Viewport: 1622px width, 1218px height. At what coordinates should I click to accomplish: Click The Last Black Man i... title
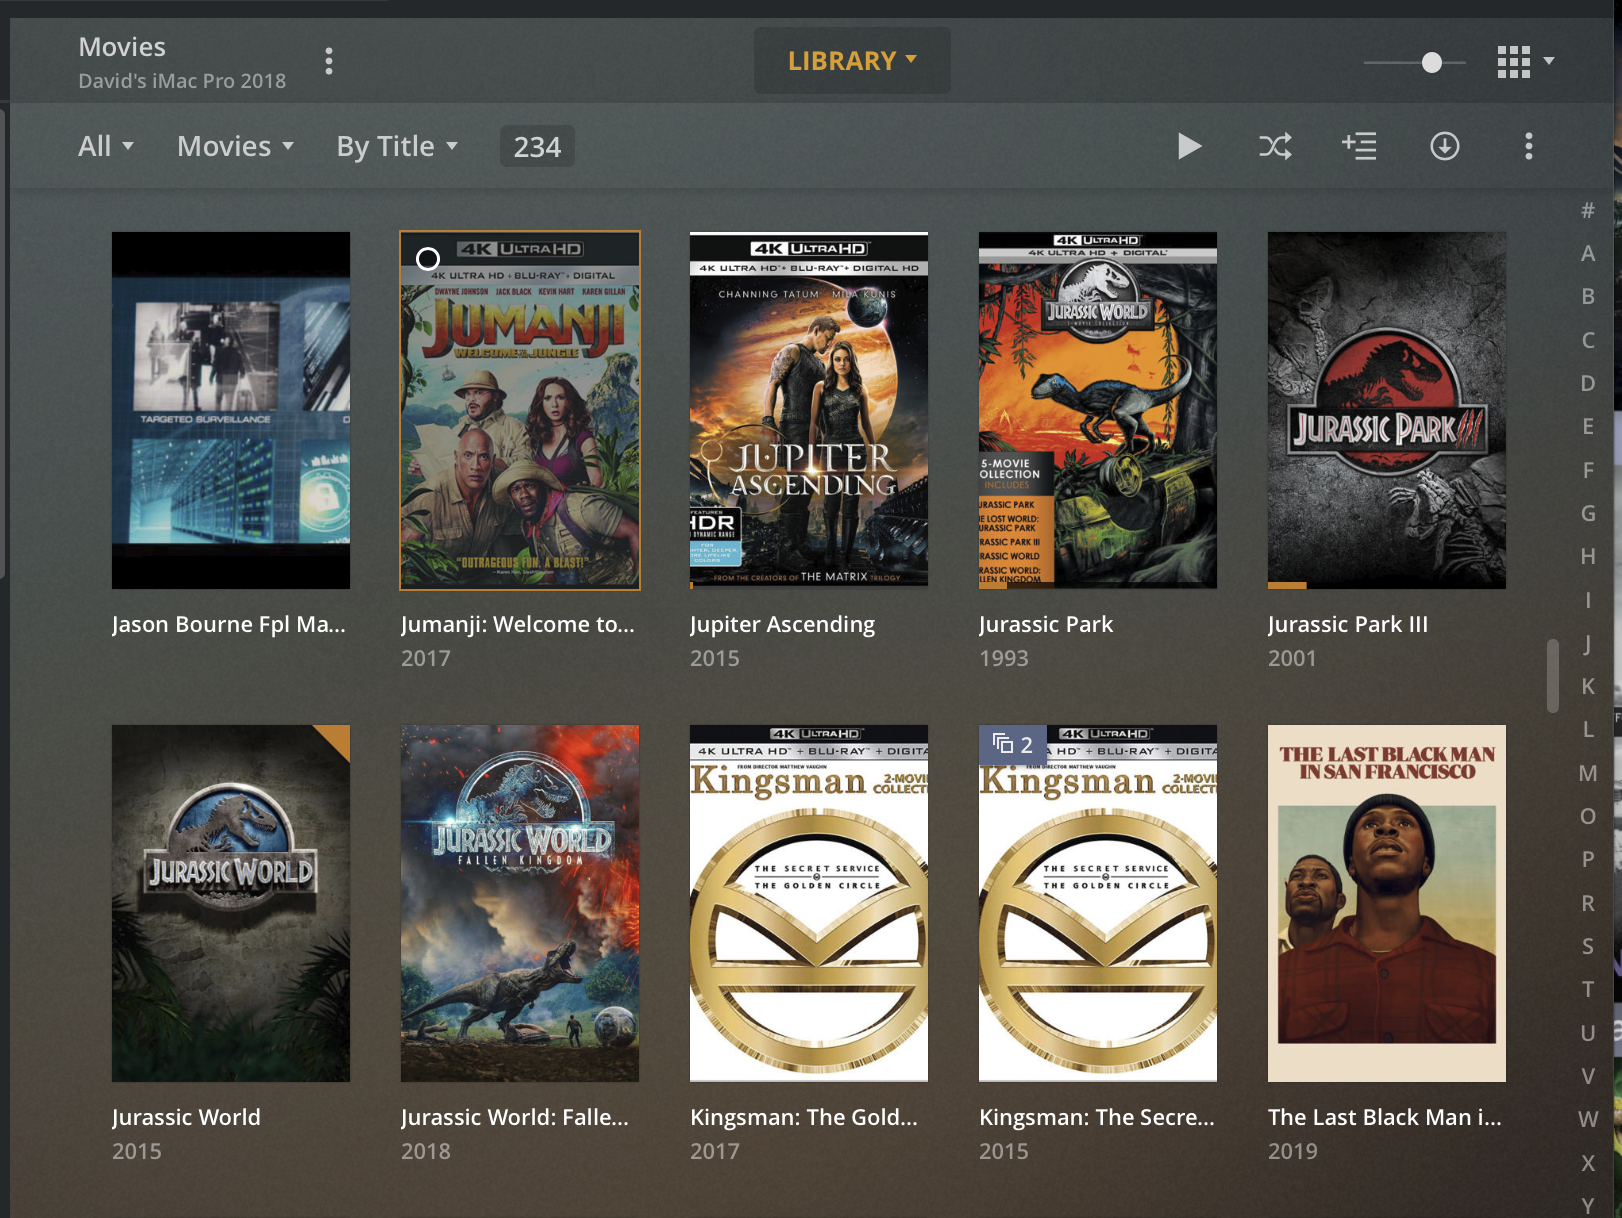[x=1385, y=1117]
